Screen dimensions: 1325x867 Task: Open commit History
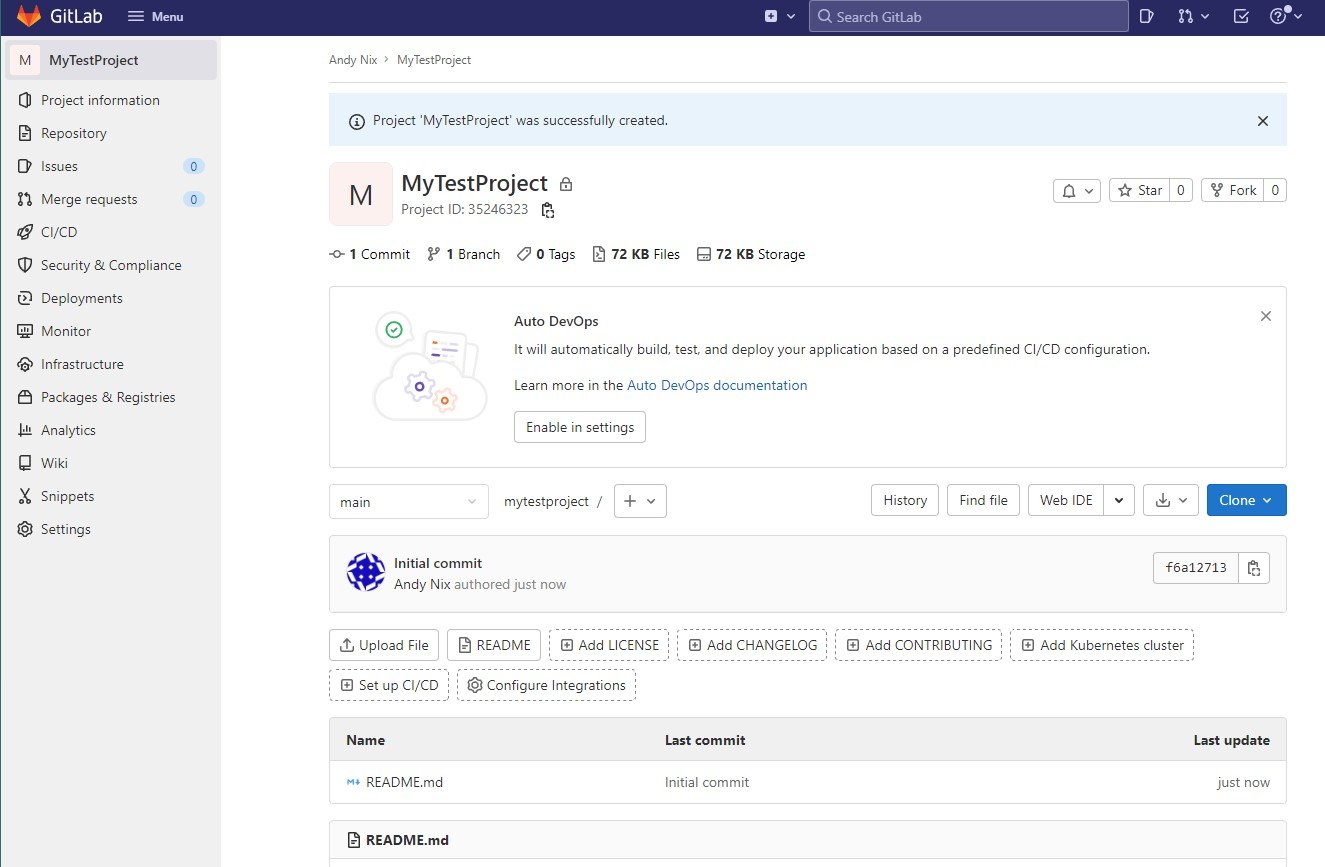[905, 500]
